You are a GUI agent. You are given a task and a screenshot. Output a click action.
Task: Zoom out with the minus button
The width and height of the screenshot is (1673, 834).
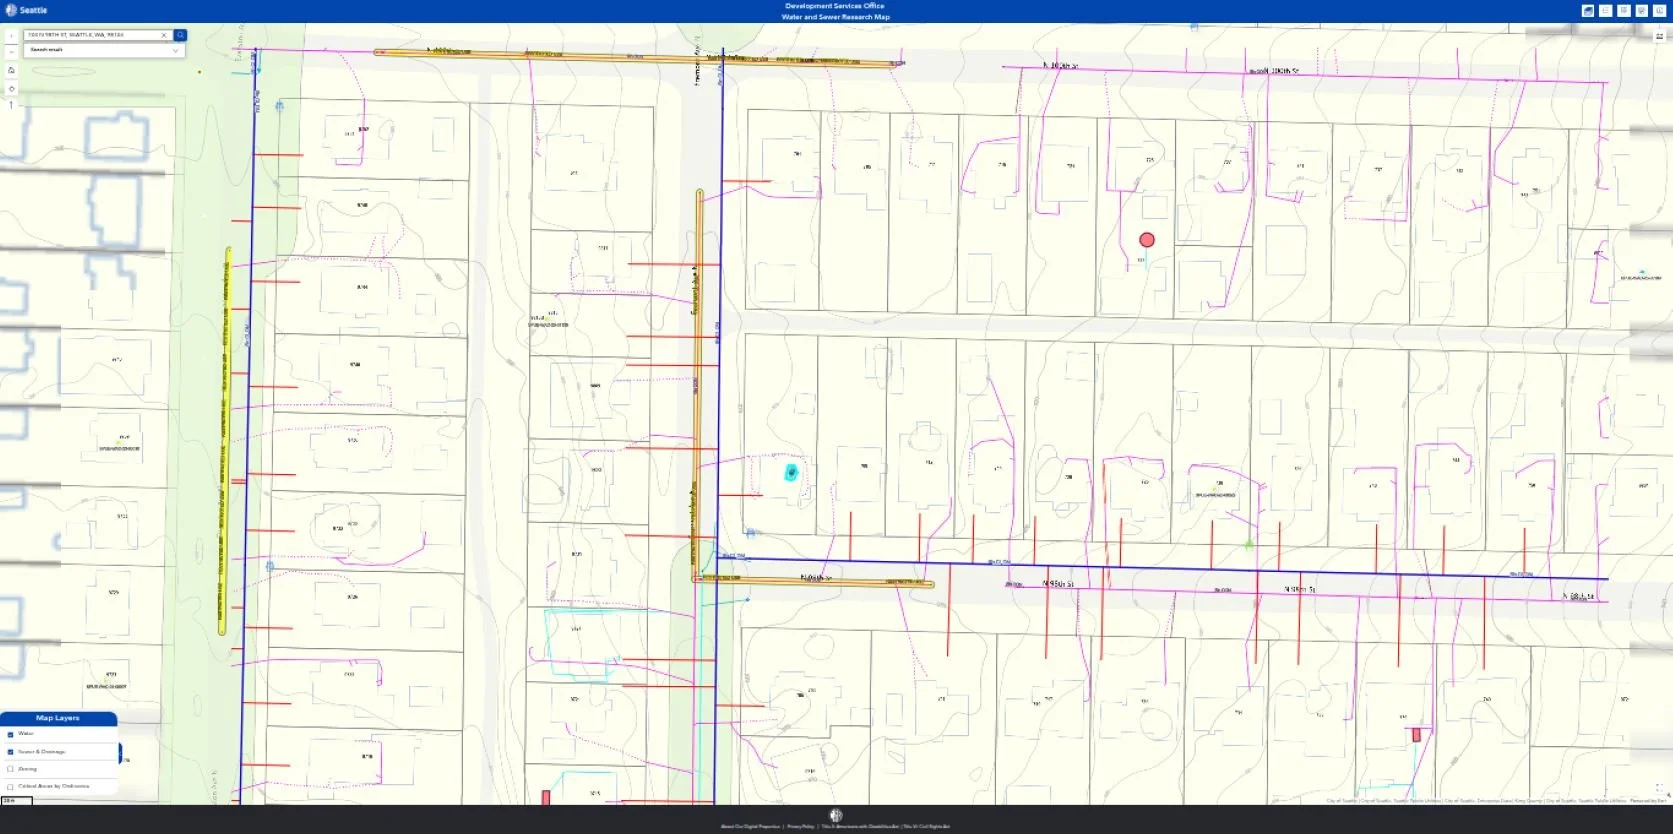[11, 51]
